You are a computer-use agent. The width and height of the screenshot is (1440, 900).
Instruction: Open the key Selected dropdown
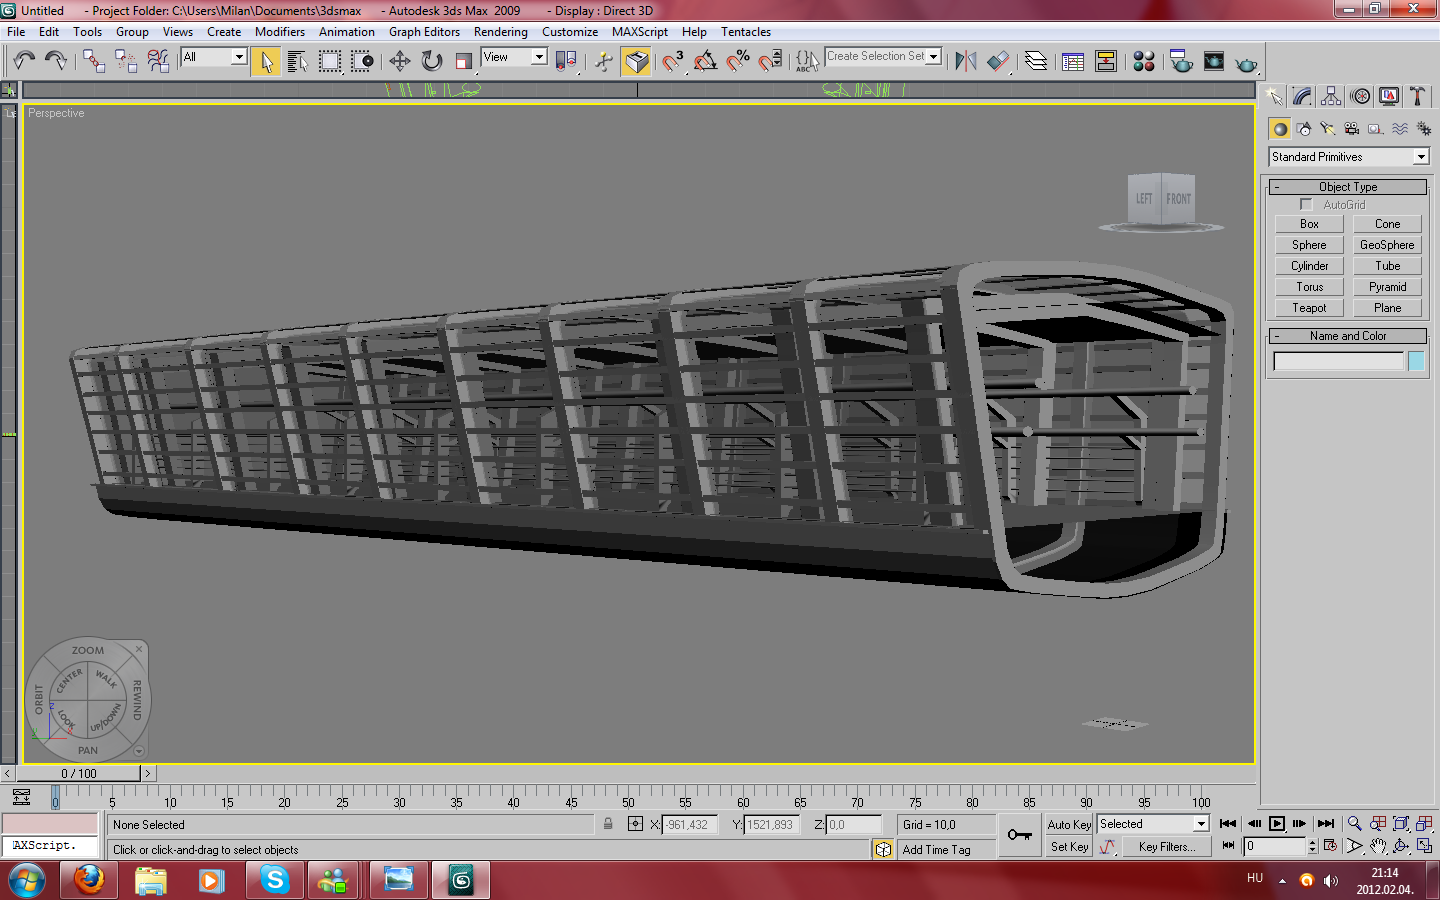click(1153, 824)
